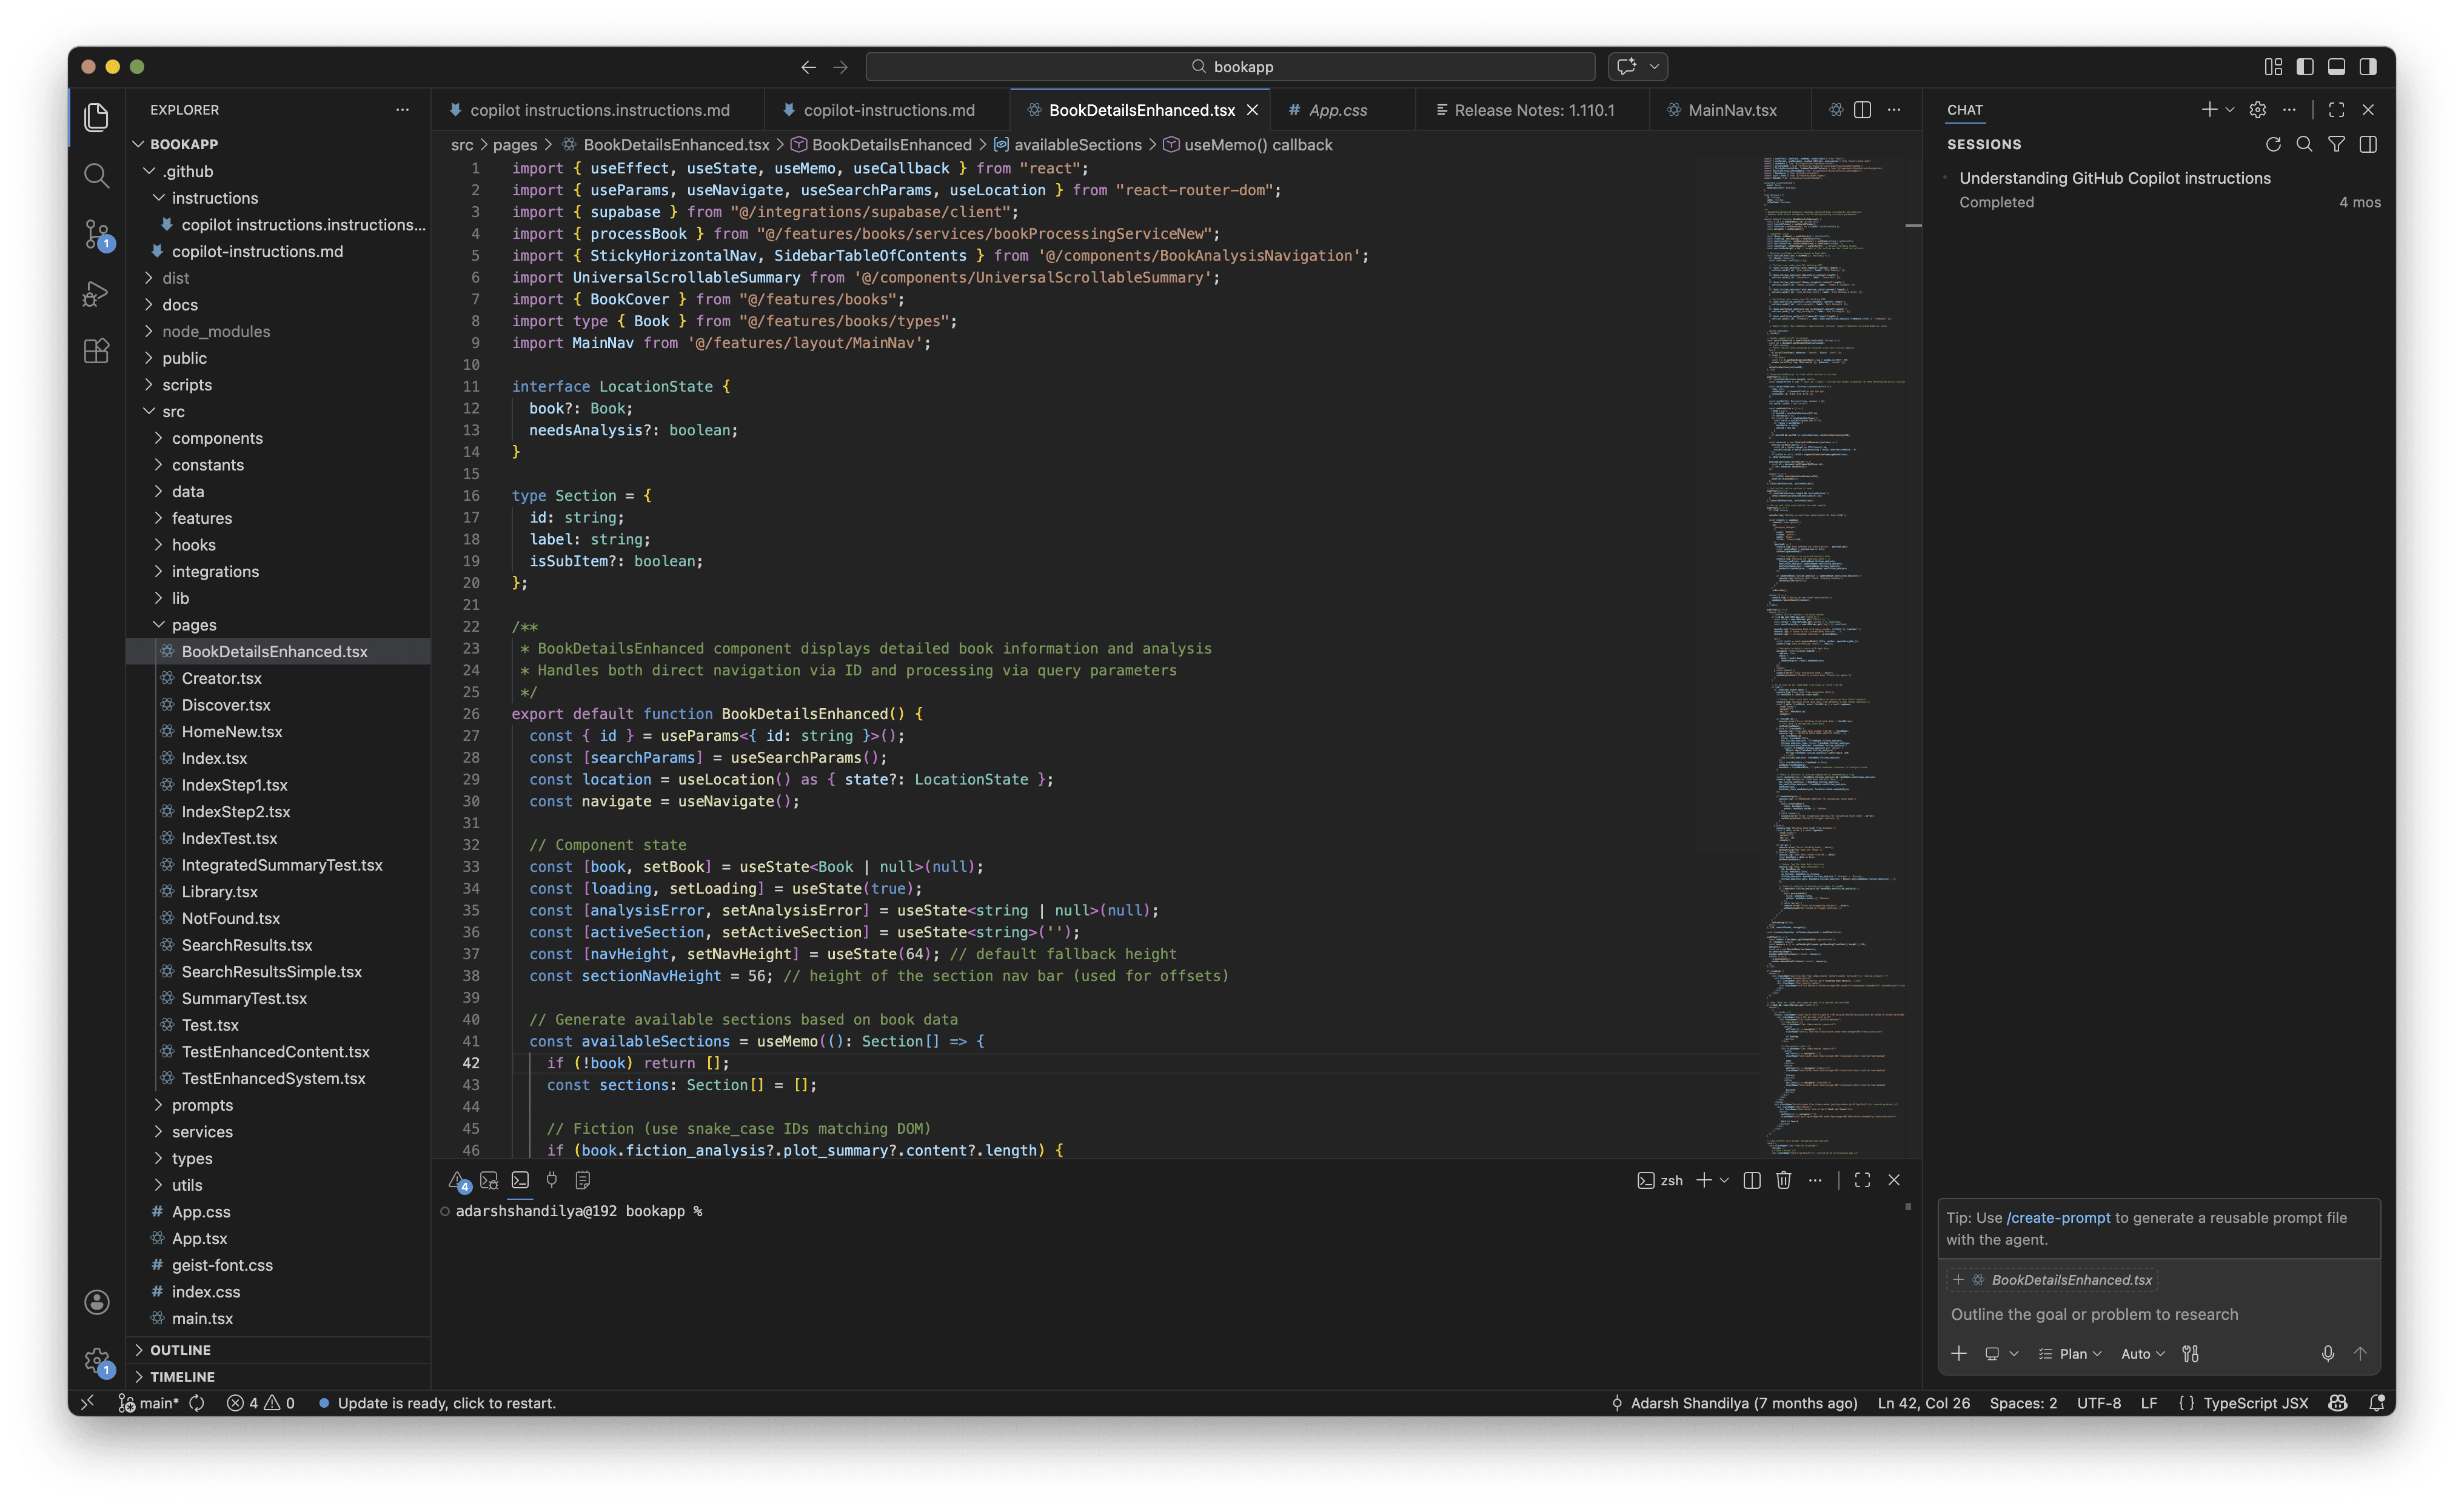Open the Run and Debug view

[96, 293]
